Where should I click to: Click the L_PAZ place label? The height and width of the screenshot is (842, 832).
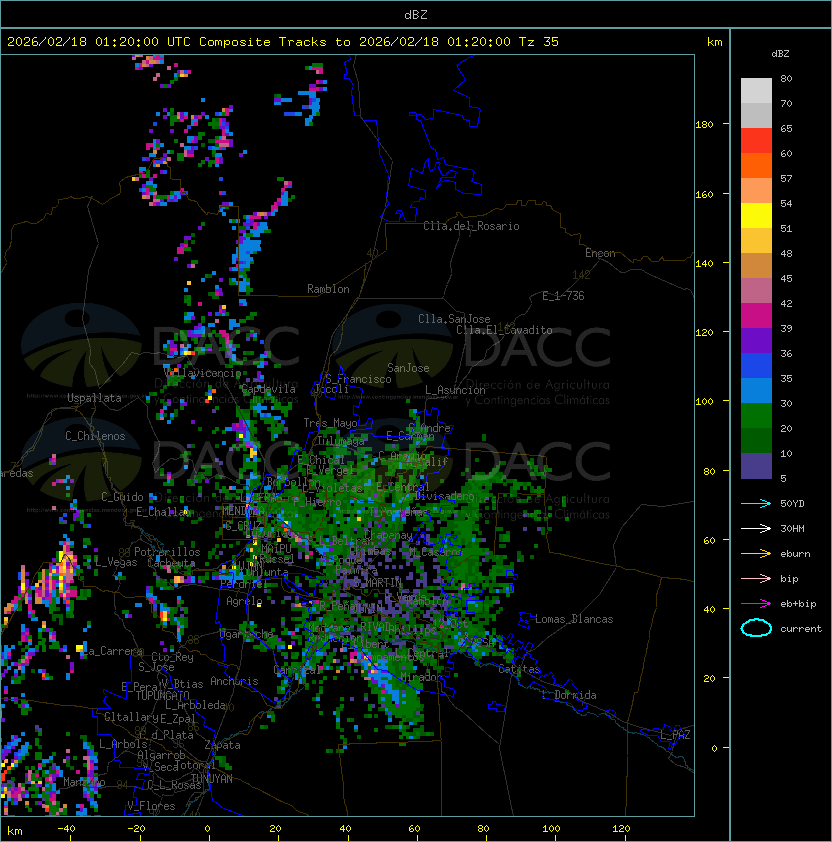click(675, 735)
